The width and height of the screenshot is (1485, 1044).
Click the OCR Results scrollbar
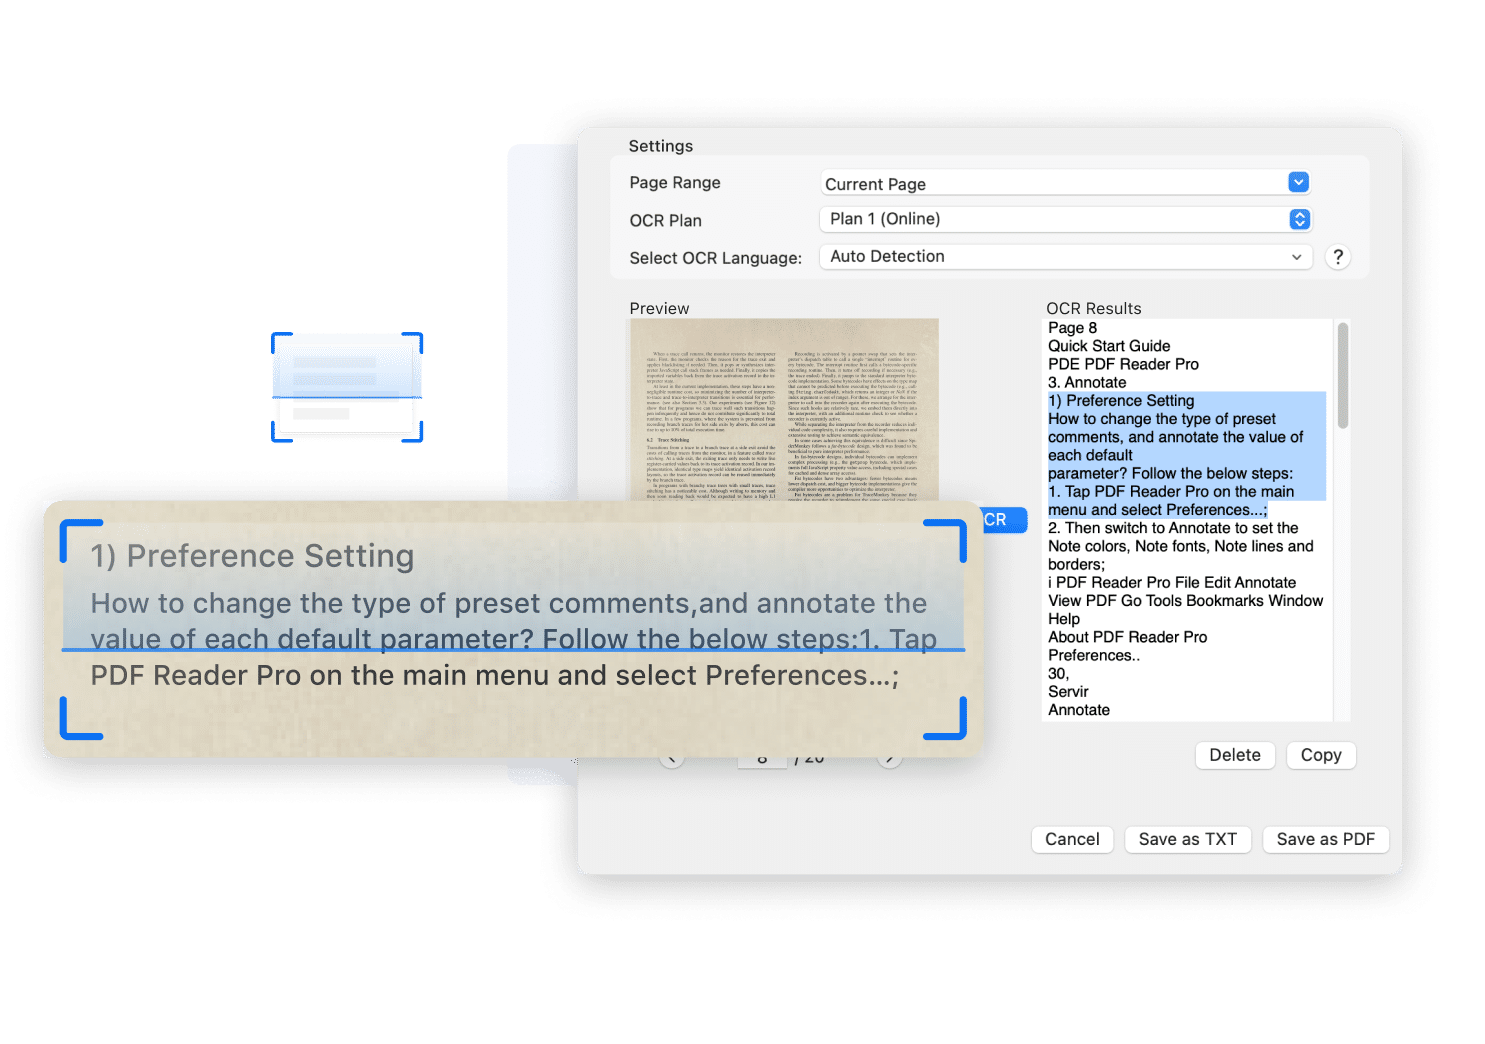tap(1342, 375)
